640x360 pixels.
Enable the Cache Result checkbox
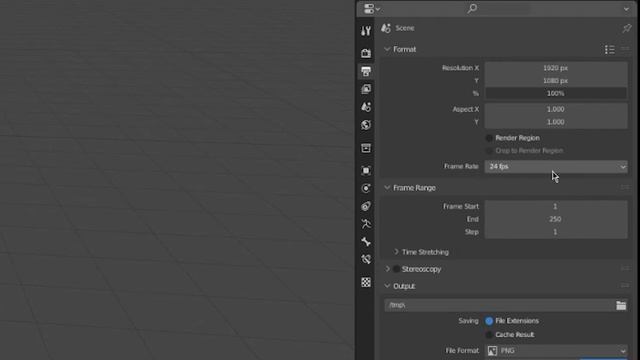point(489,335)
